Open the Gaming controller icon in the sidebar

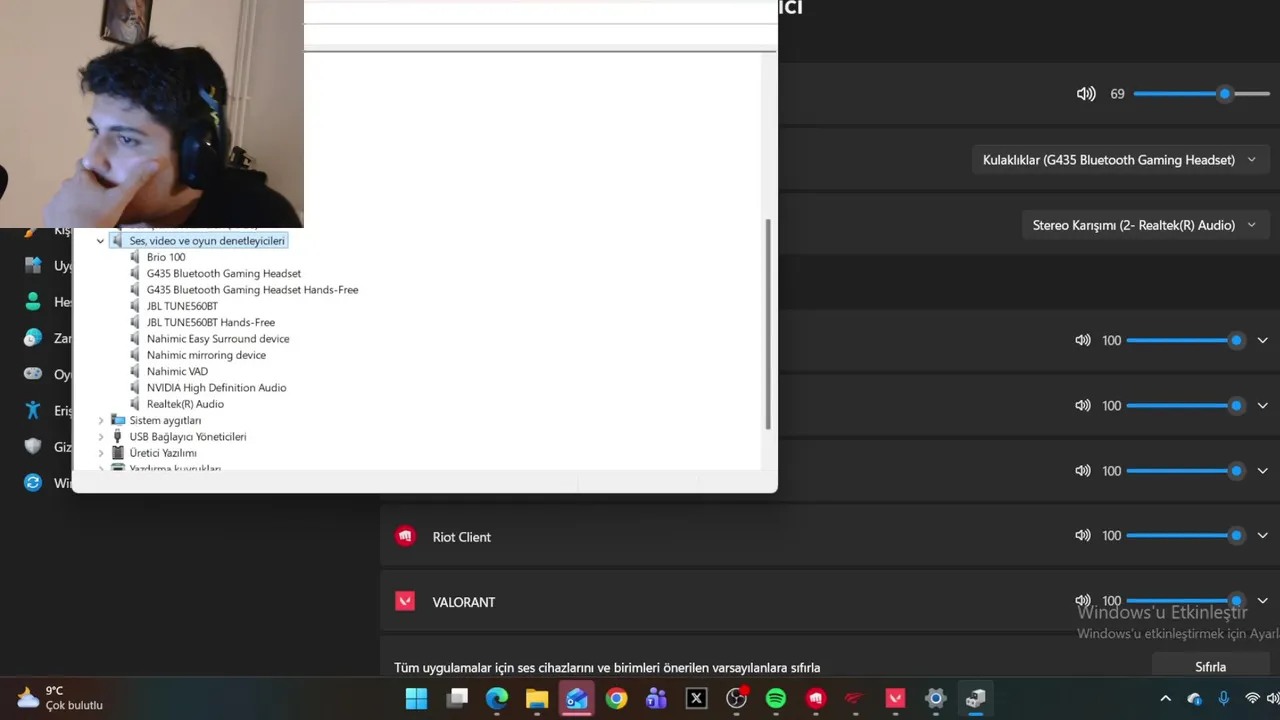34,374
